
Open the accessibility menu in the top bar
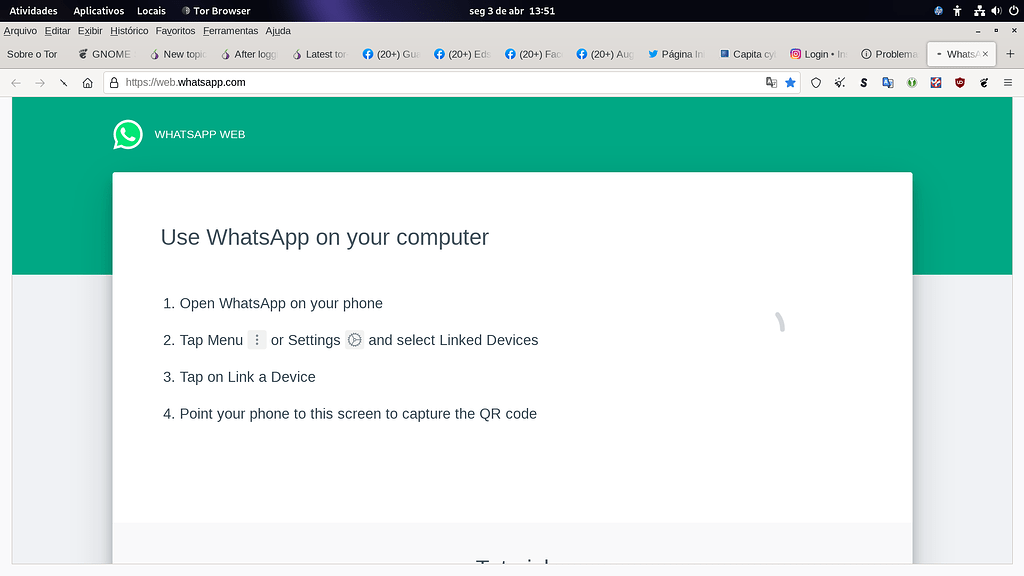pyautogui.click(x=957, y=10)
